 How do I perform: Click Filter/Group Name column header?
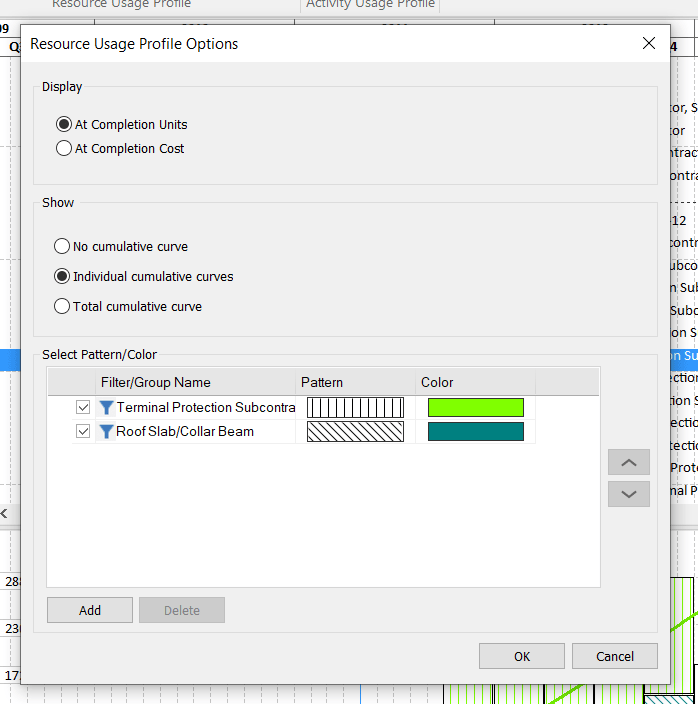click(195, 382)
